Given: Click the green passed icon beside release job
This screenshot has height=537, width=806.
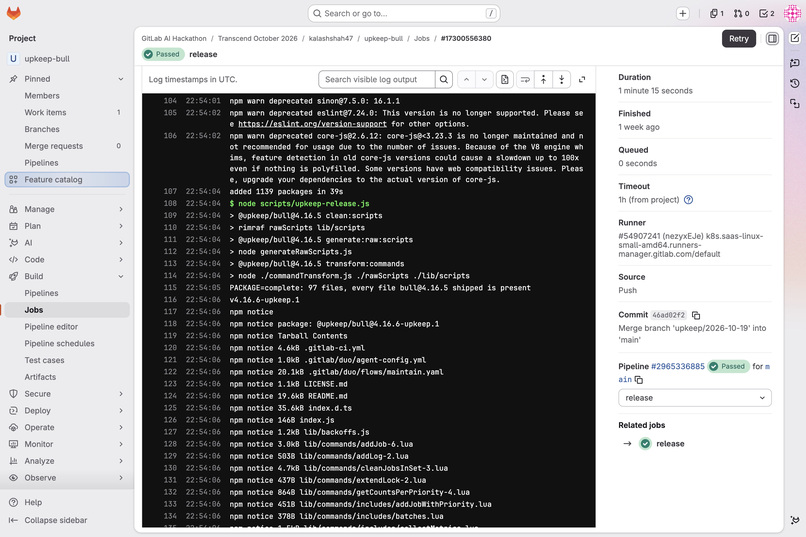Looking at the screenshot, I should click(645, 443).
